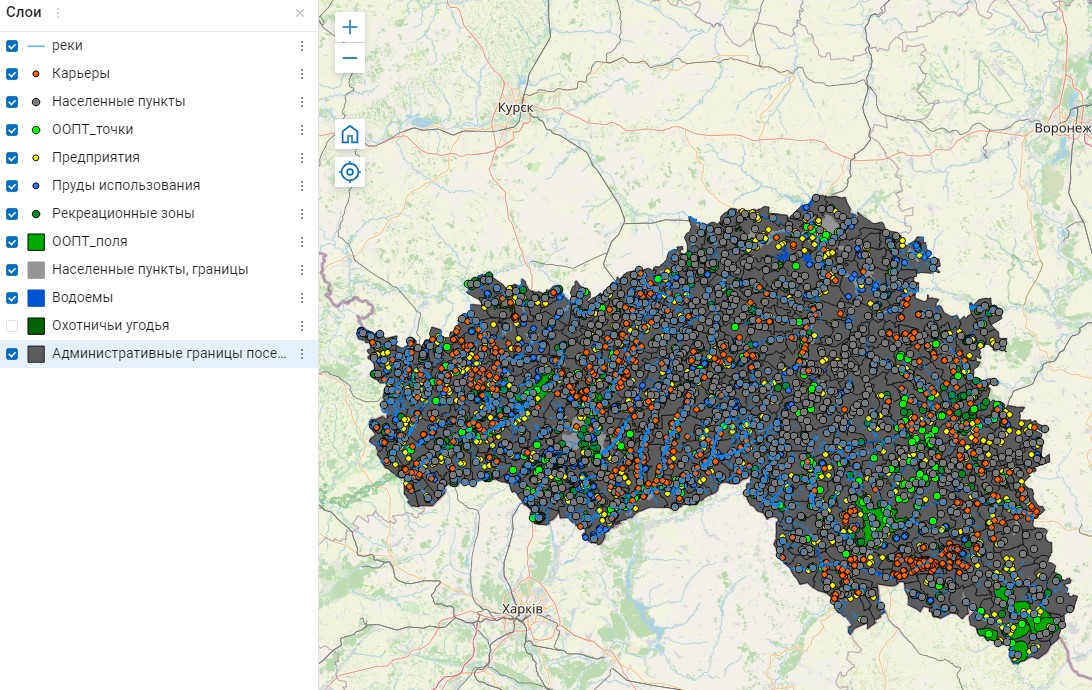Open options menu for Водоемы layer
Image resolution: width=1092 pixels, height=690 pixels.
click(x=301, y=298)
